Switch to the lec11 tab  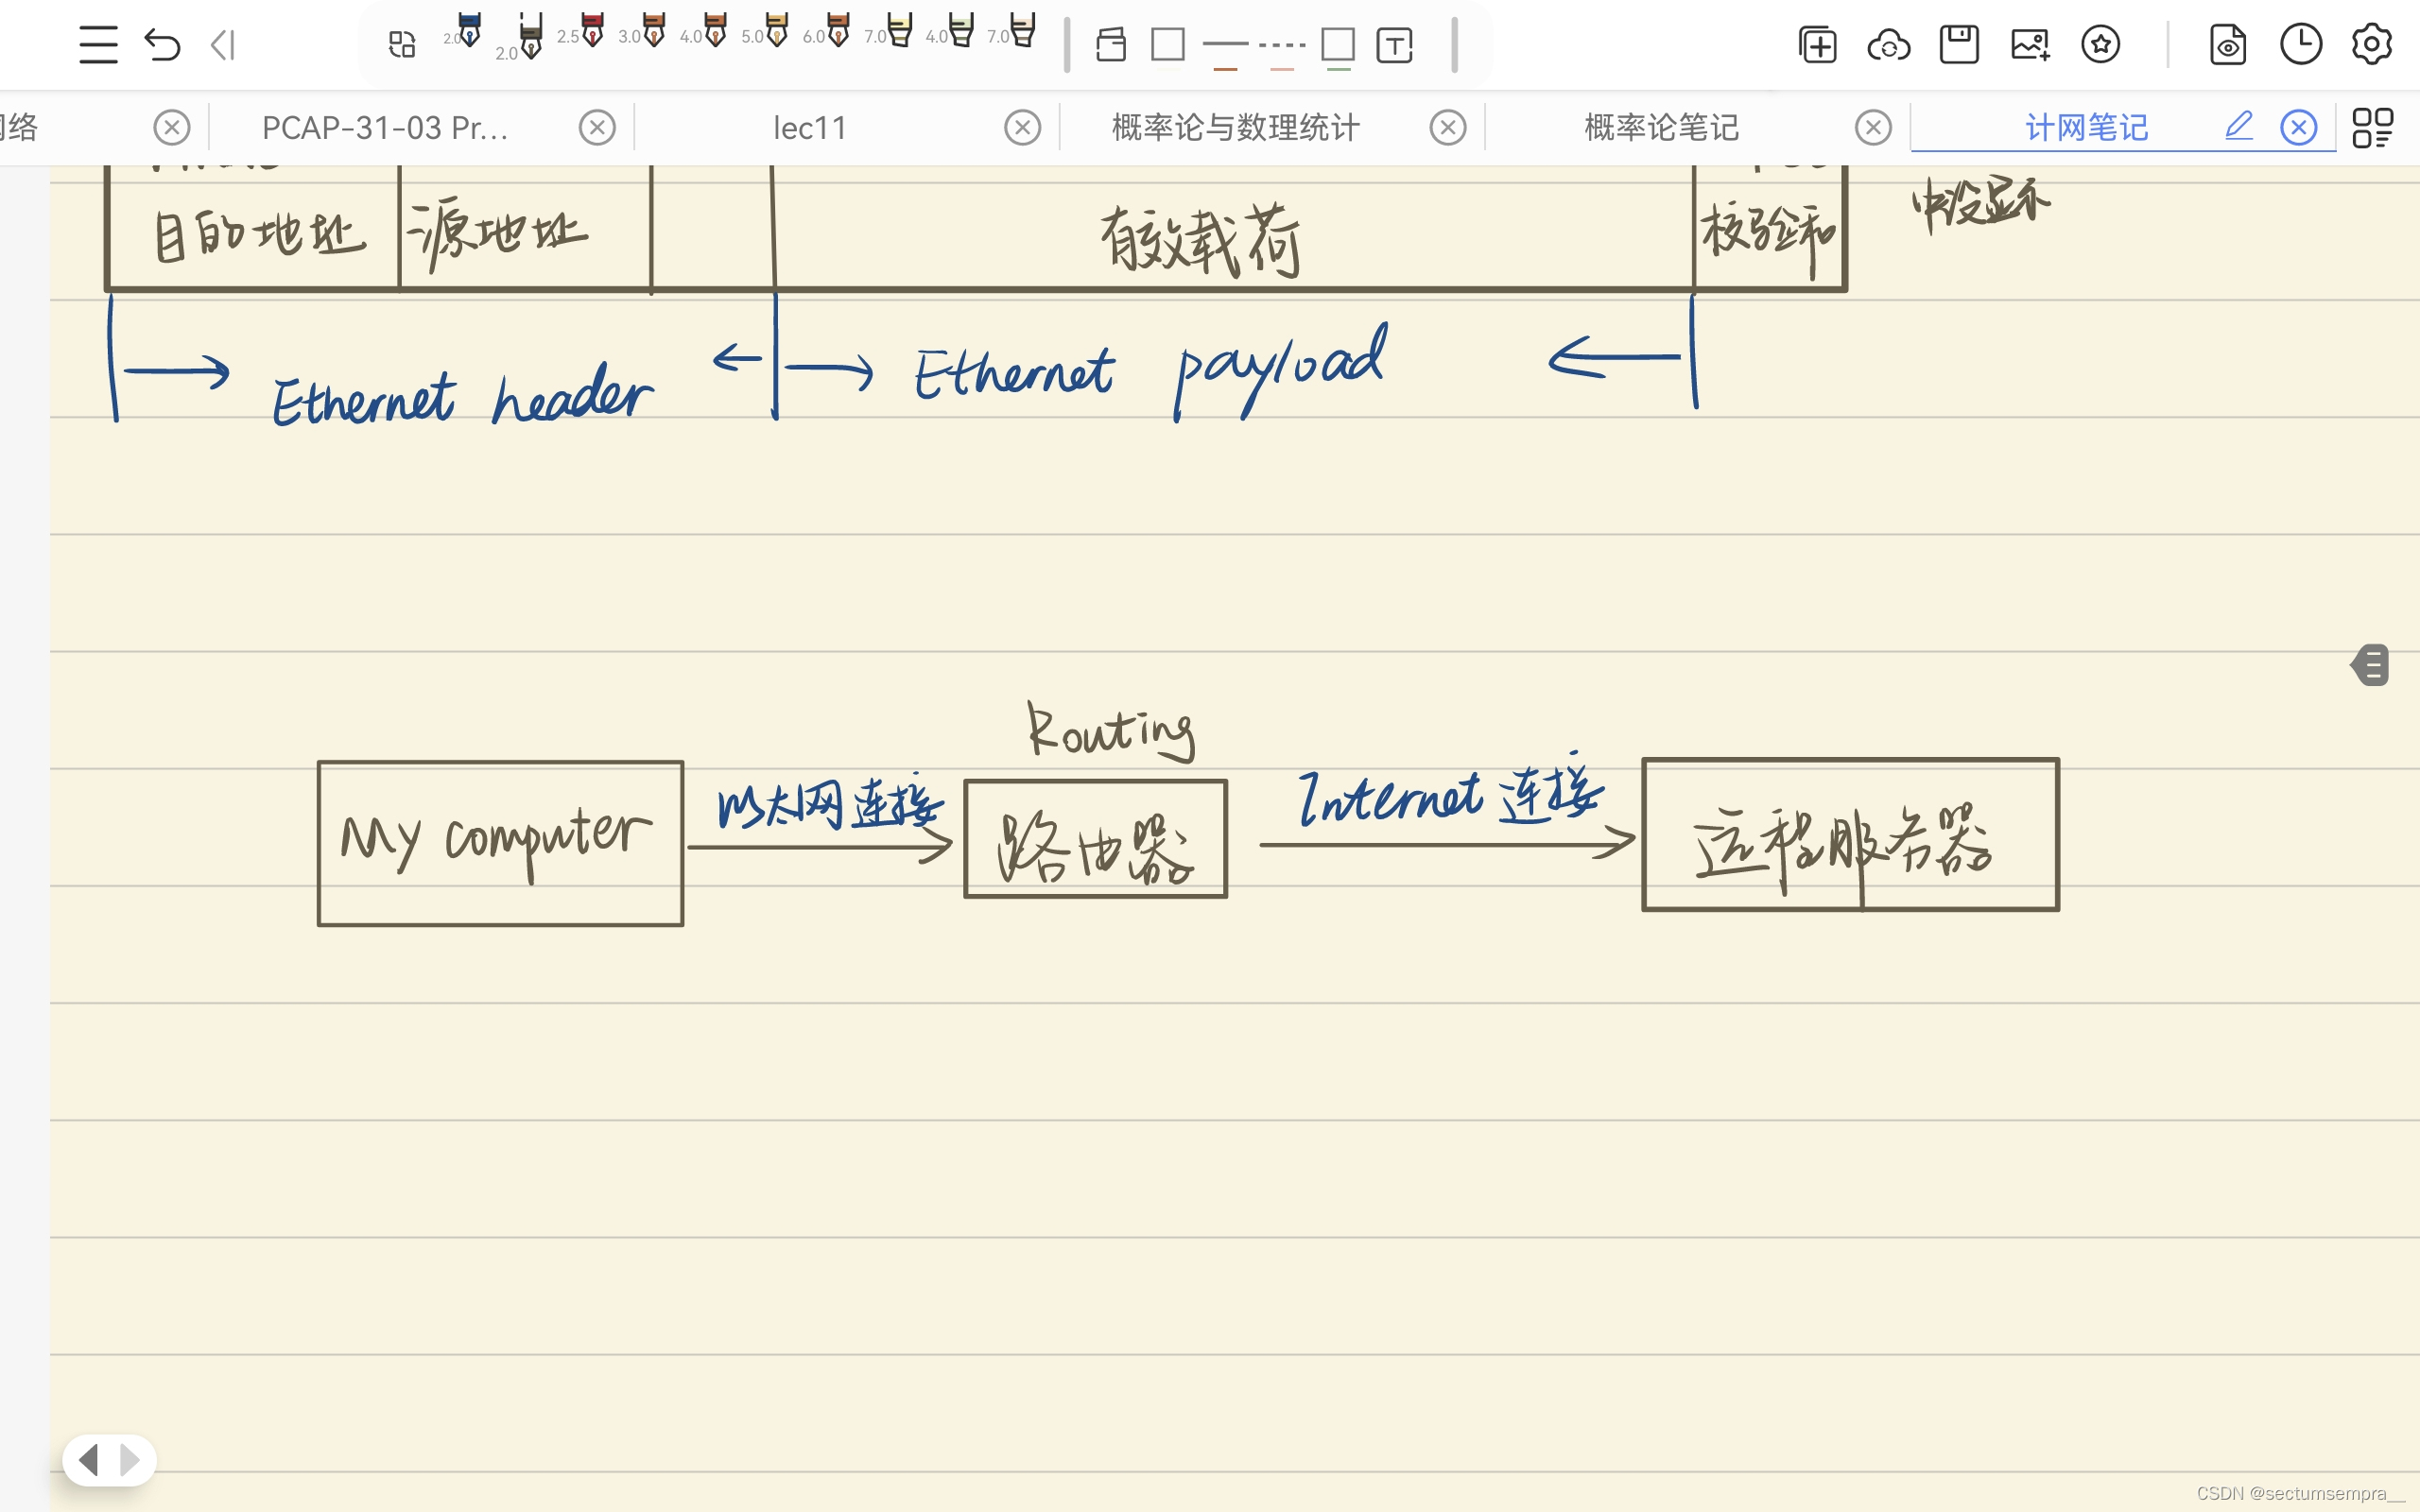tap(810, 128)
